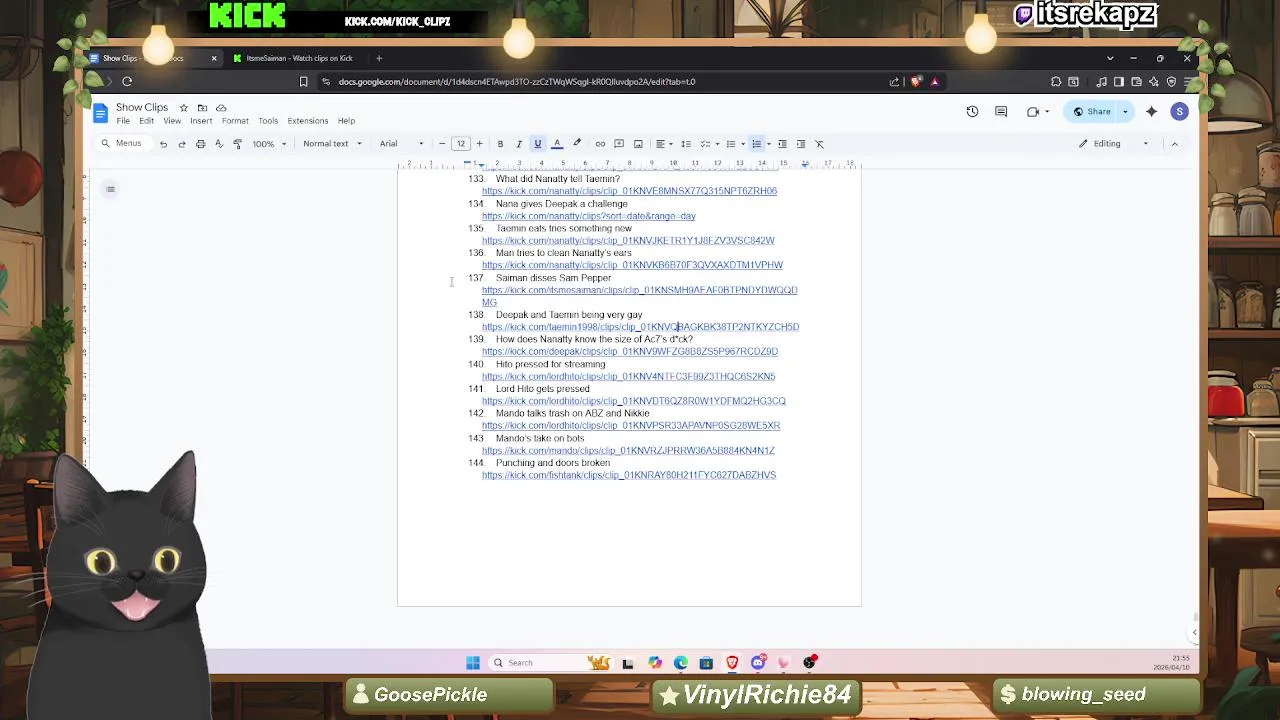Click the Add comment icon in toolbar
Viewport: 1280px width, 720px height.
tap(619, 144)
